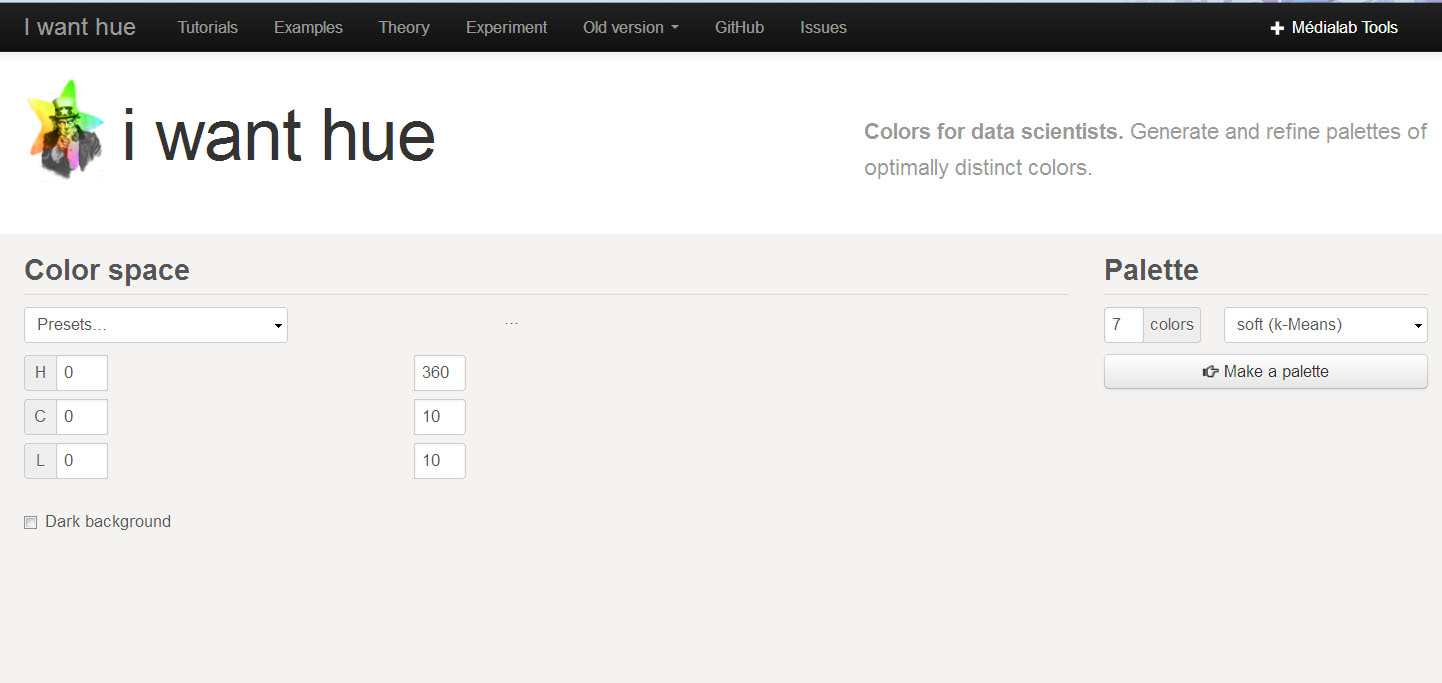The width and height of the screenshot is (1442, 683).
Task: Click the Uncle Sam star logo
Action: (65, 130)
